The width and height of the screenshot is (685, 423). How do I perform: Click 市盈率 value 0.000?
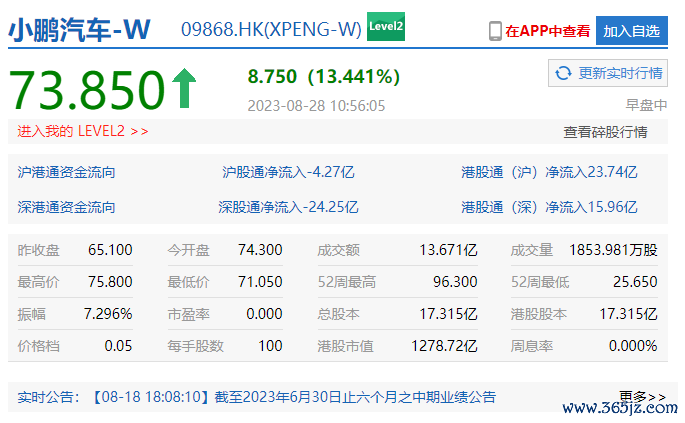click(x=264, y=314)
